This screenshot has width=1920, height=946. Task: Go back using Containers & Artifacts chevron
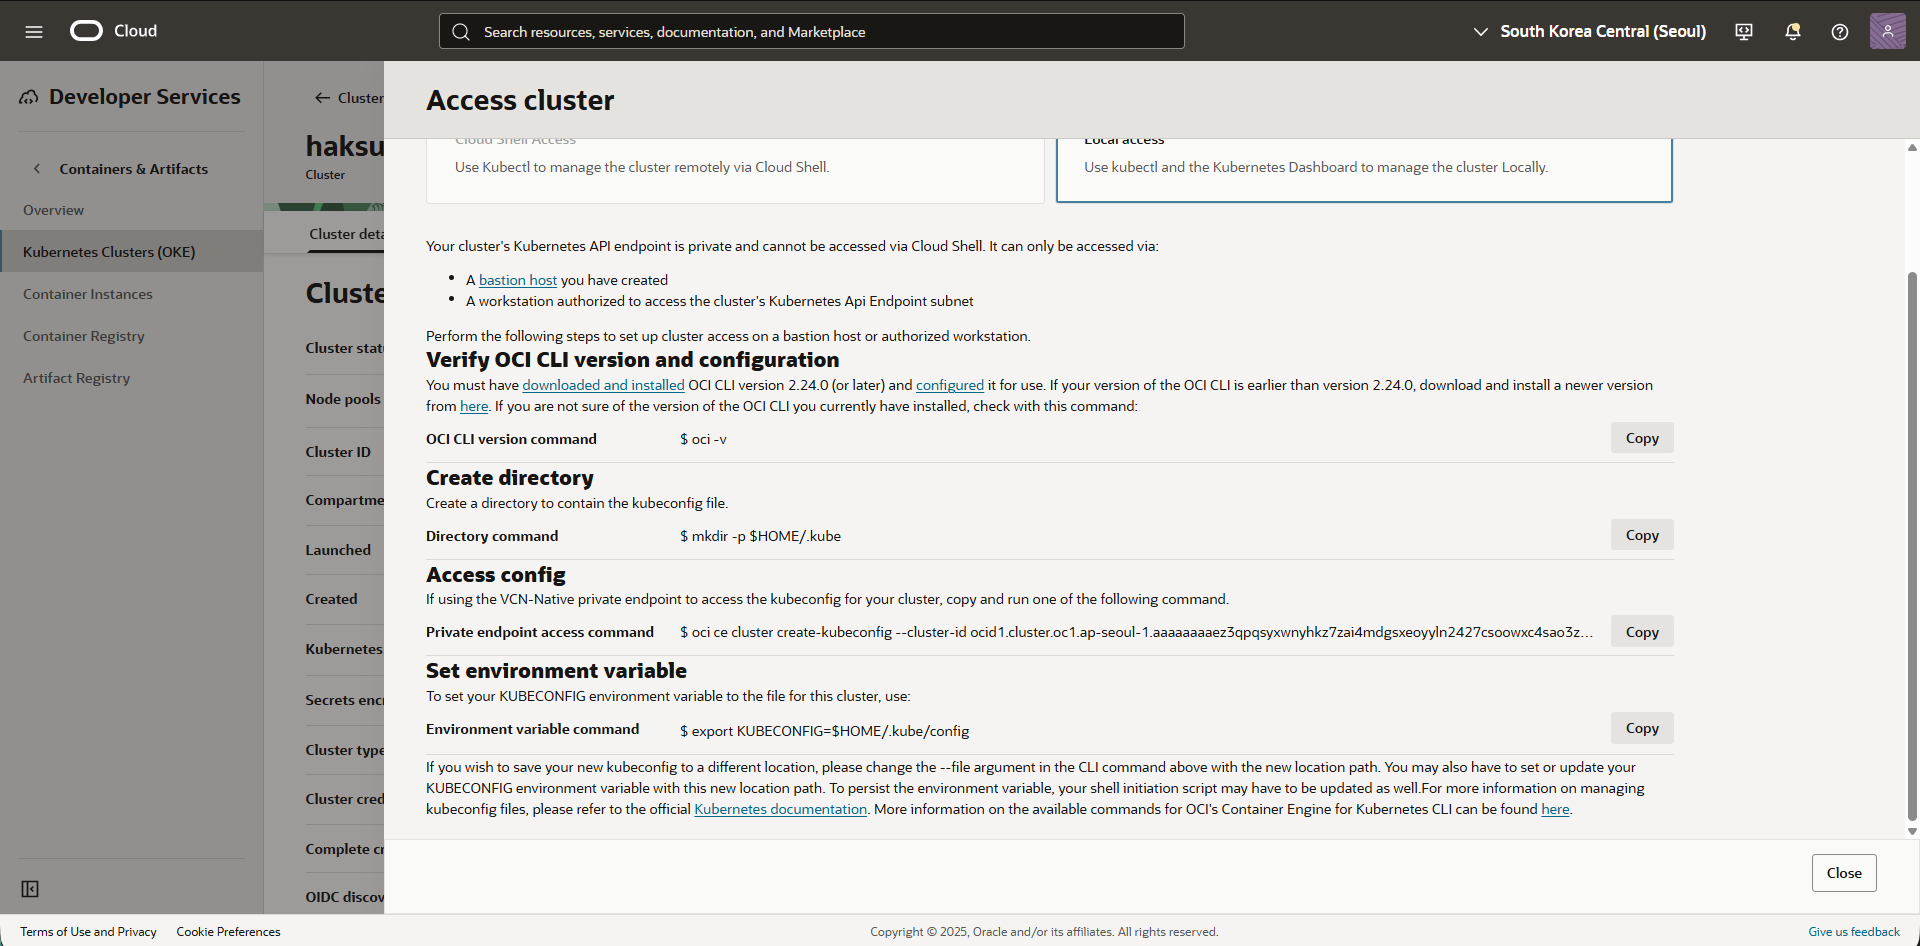click(x=37, y=169)
